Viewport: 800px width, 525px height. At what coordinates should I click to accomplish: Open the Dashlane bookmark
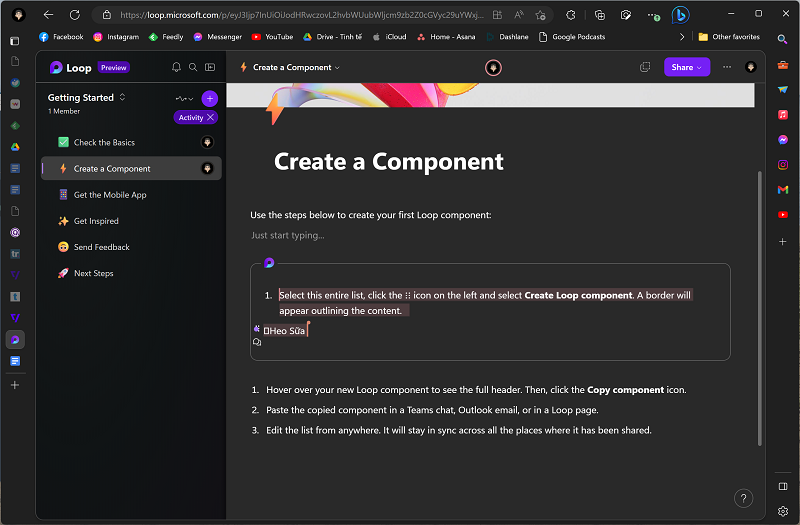tap(508, 37)
